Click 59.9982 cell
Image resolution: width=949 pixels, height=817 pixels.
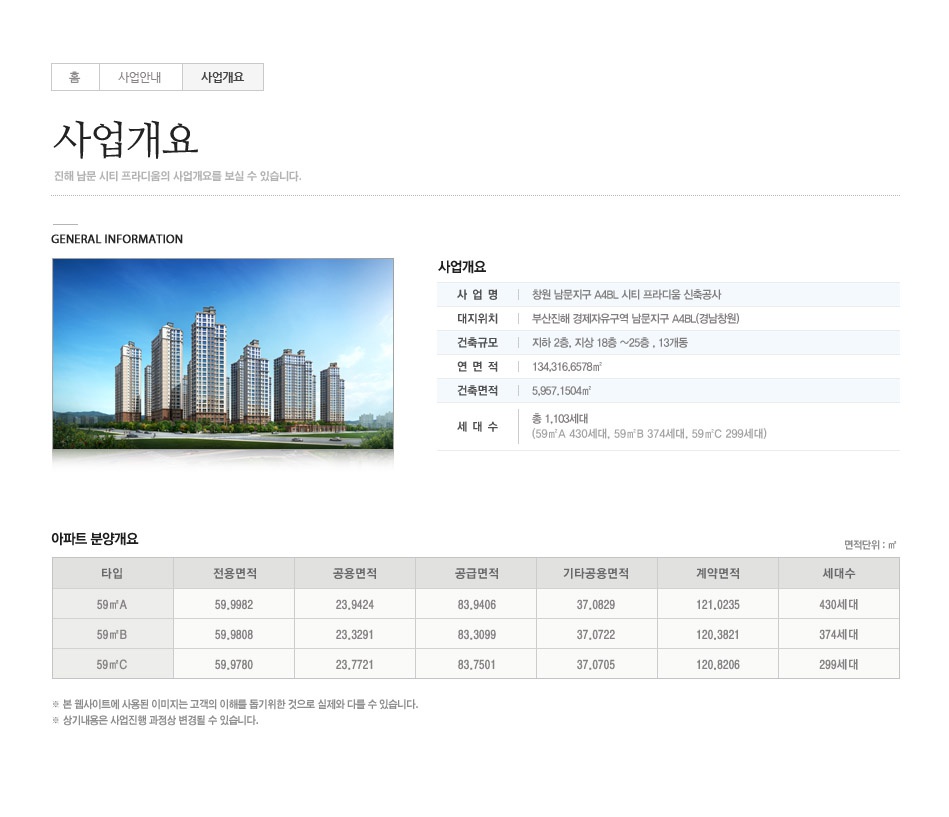[x=234, y=604]
